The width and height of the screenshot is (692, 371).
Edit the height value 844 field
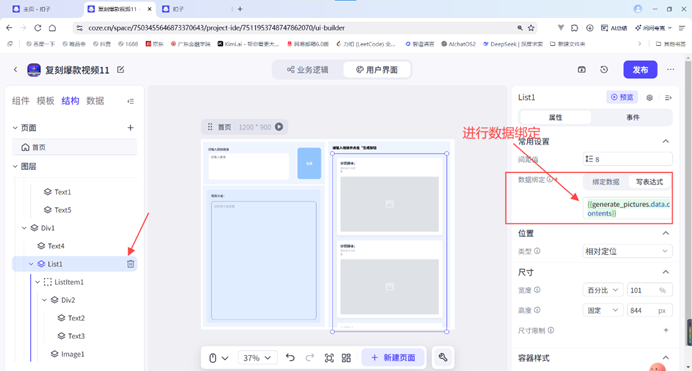coord(649,310)
